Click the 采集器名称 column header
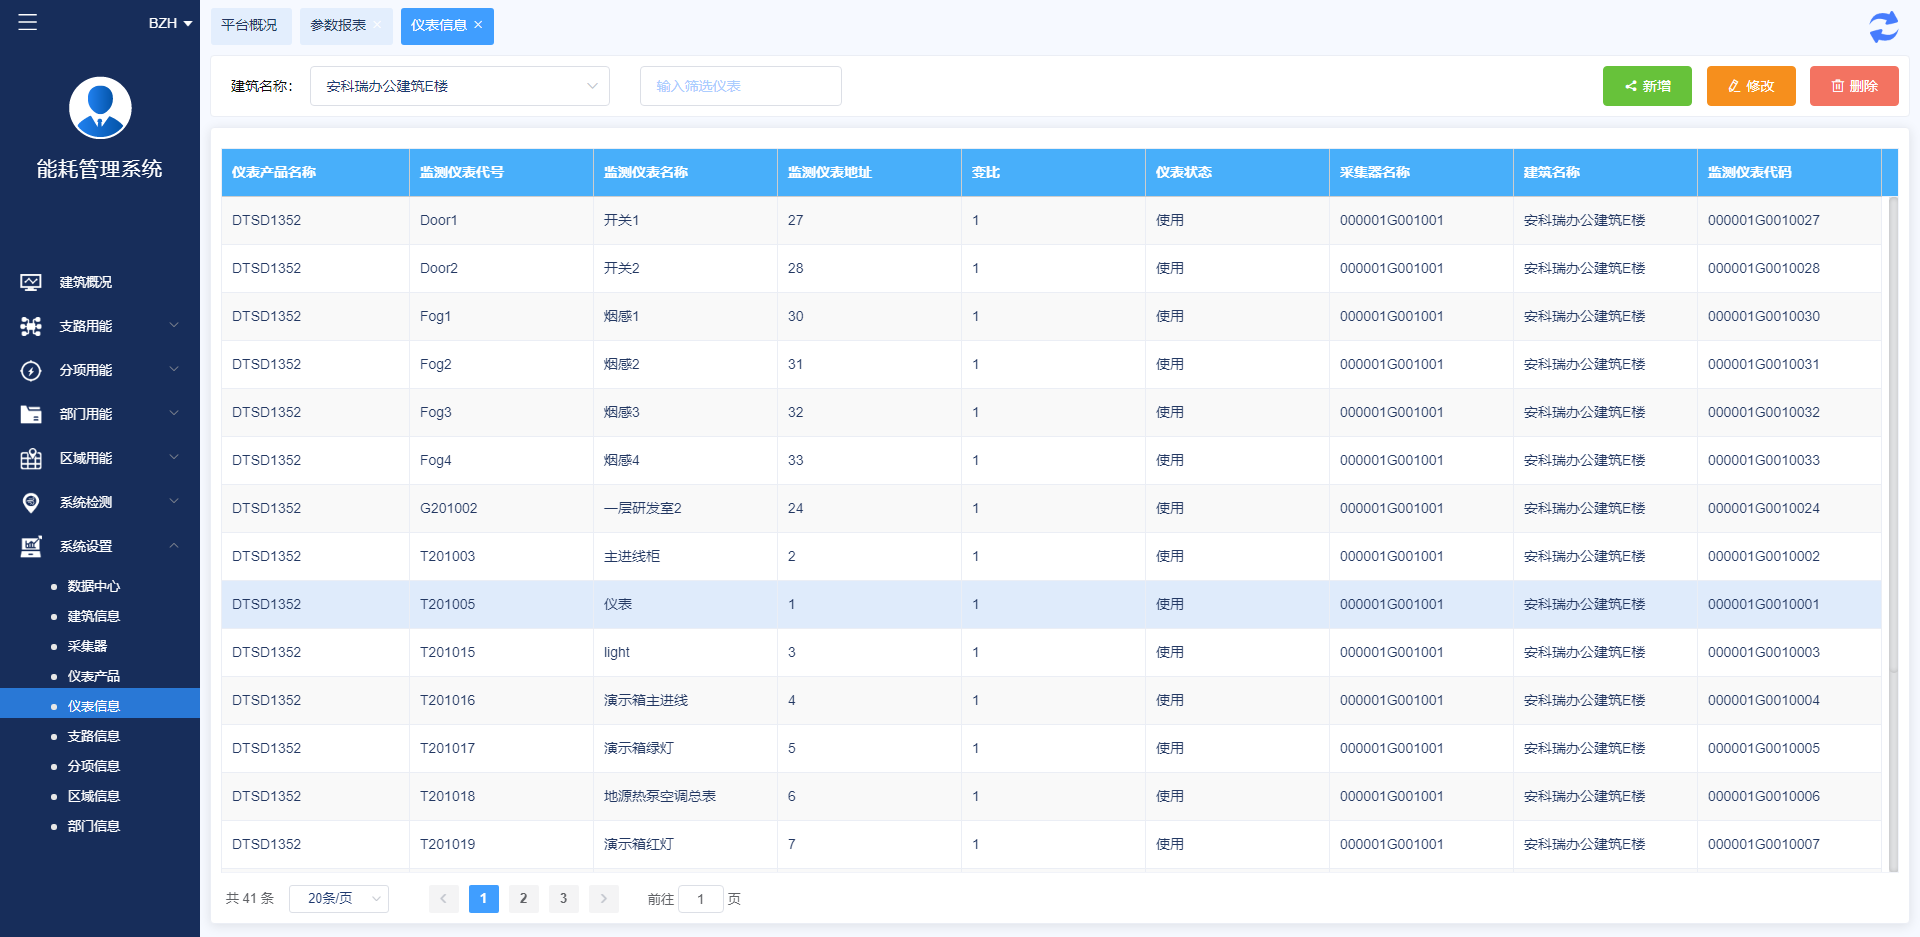The width and height of the screenshot is (1920, 937). (1421, 172)
